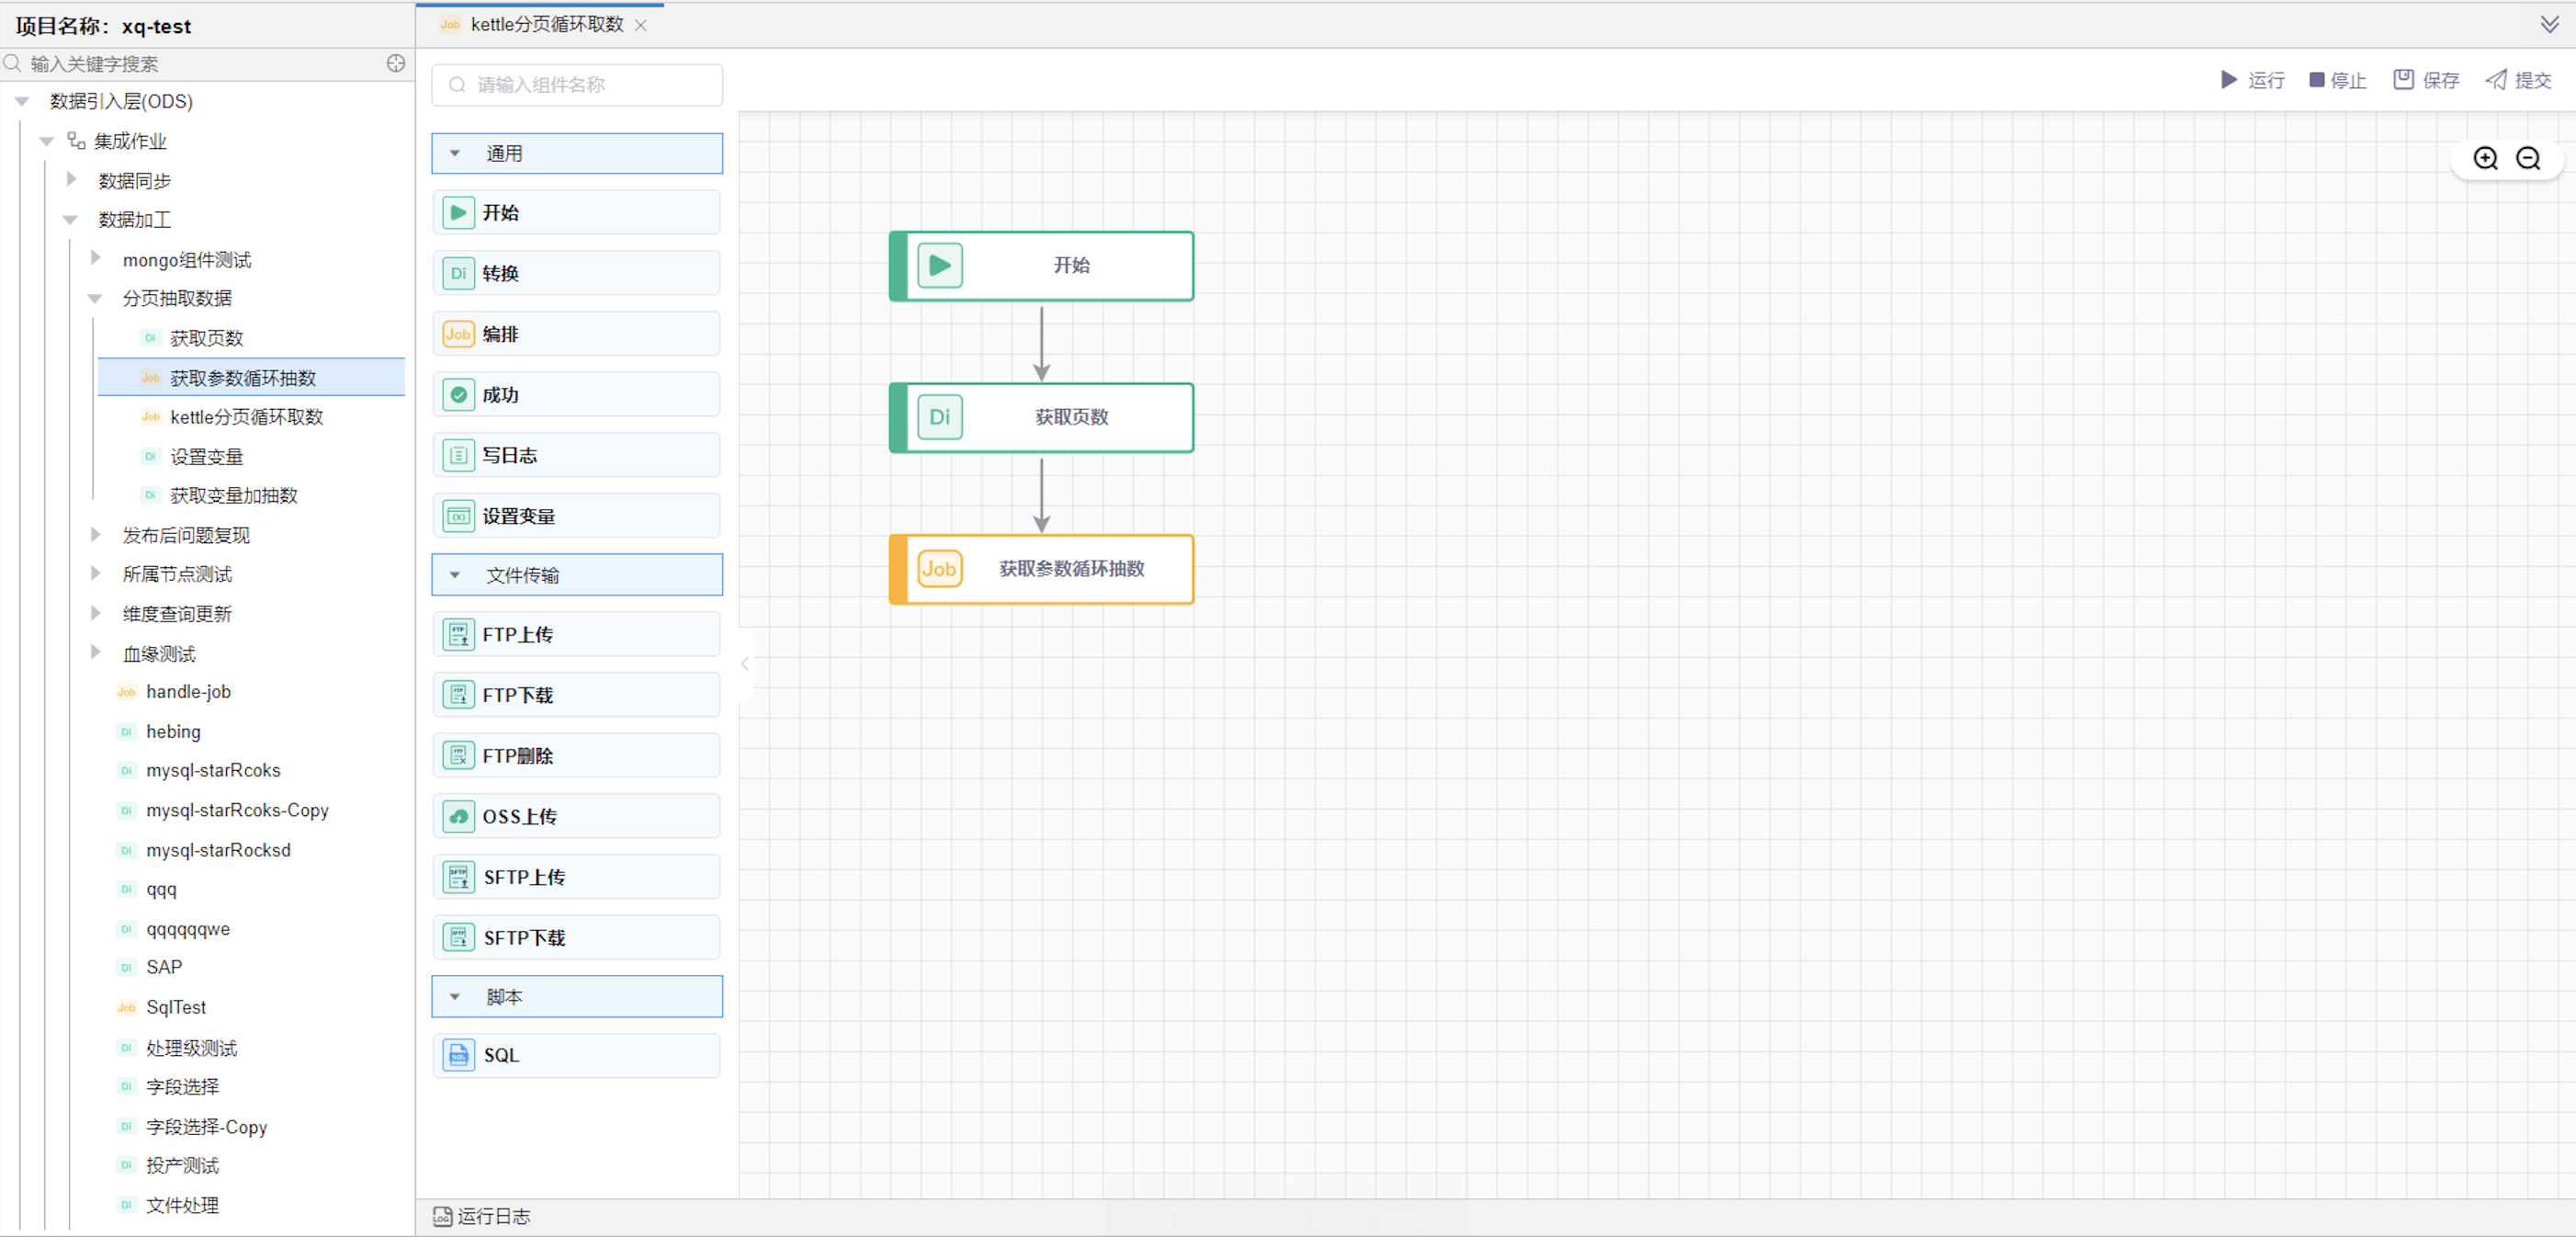Click the Run (运行) play icon

click(2229, 80)
